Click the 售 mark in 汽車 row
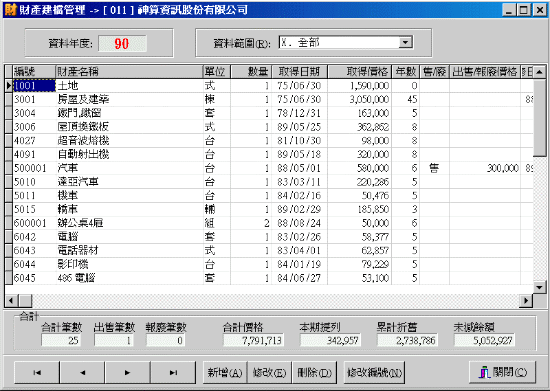This screenshot has width=550, height=391. point(434,168)
